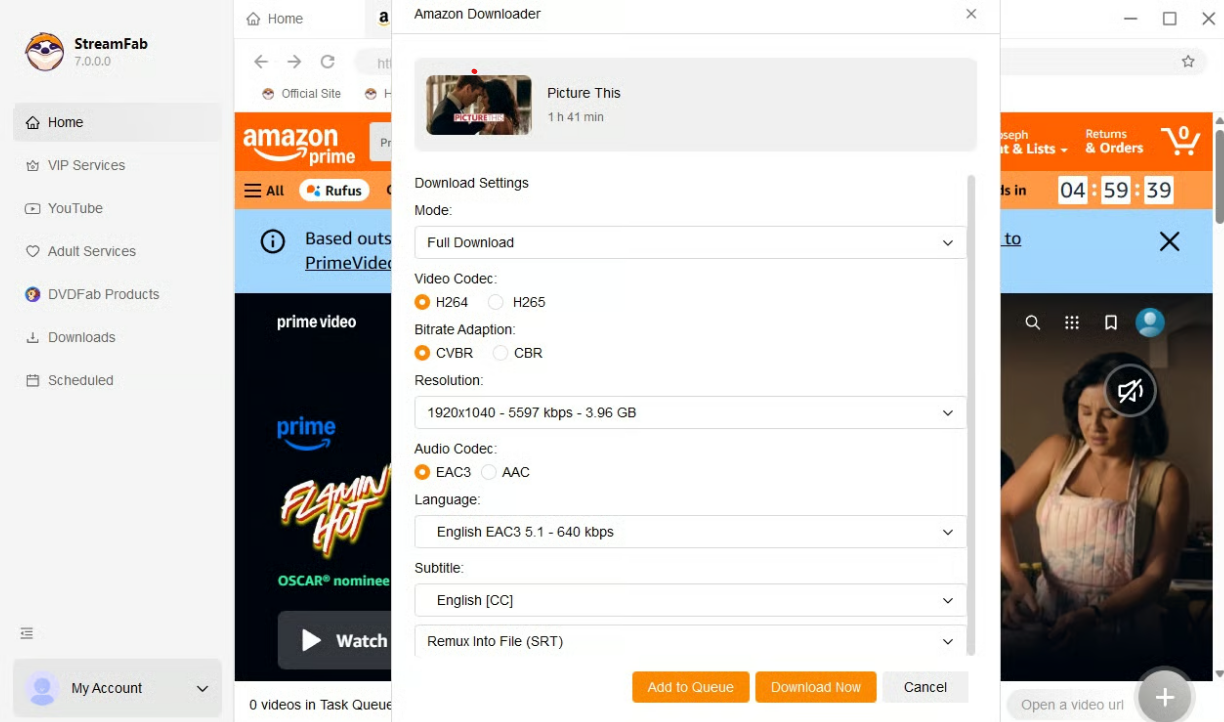Click the Flamin' Hot title logo
Image resolution: width=1224 pixels, height=722 pixels.
335,512
